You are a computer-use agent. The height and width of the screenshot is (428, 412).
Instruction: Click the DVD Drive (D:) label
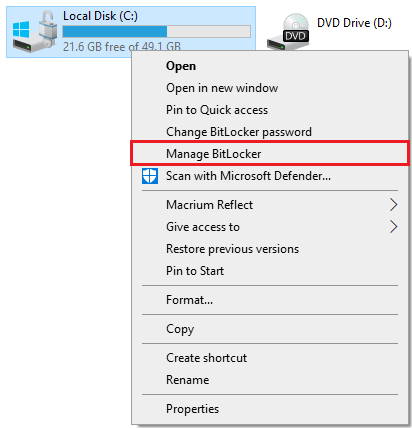point(354,23)
